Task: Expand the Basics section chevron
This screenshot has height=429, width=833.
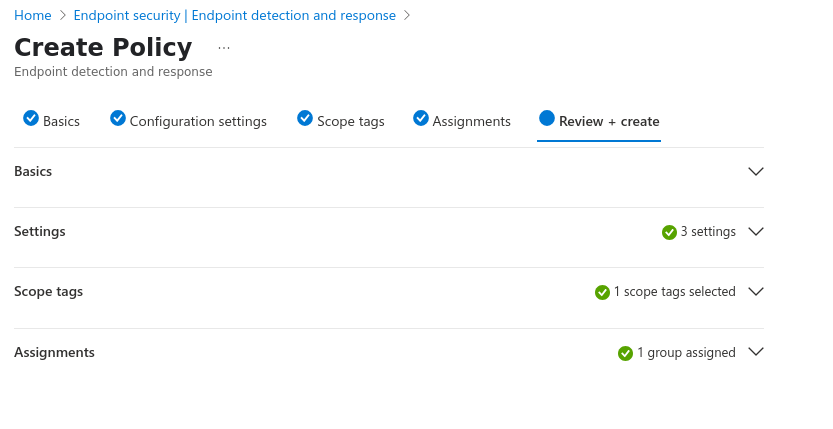Action: (x=756, y=171)
